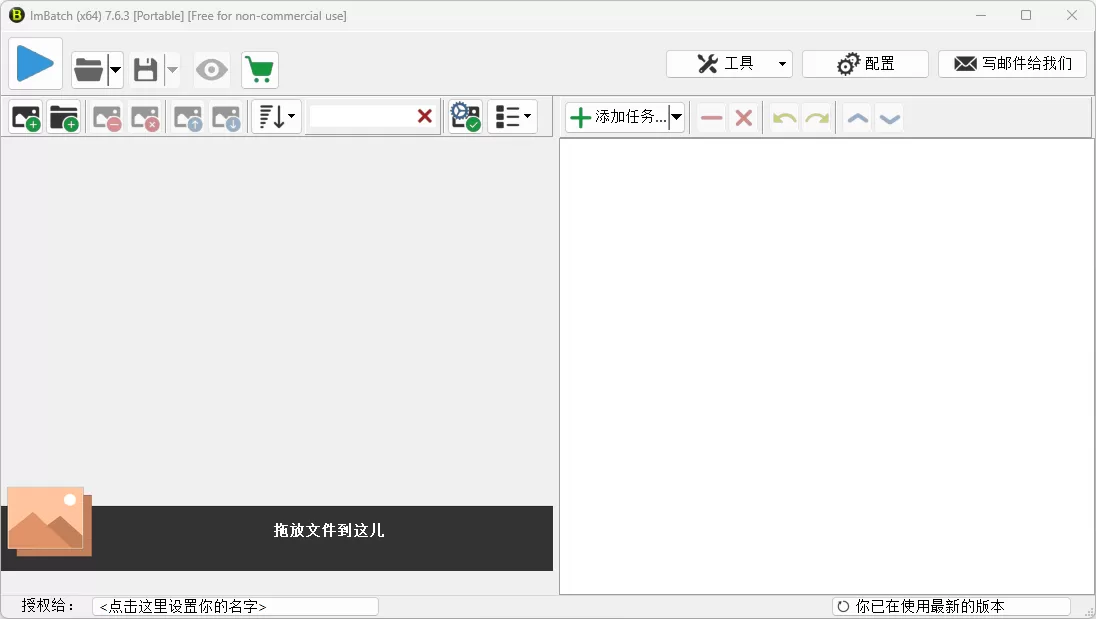Open the image preview eye icon
The height and width of the screenshot is (619, 1096).
coord(211,69)
